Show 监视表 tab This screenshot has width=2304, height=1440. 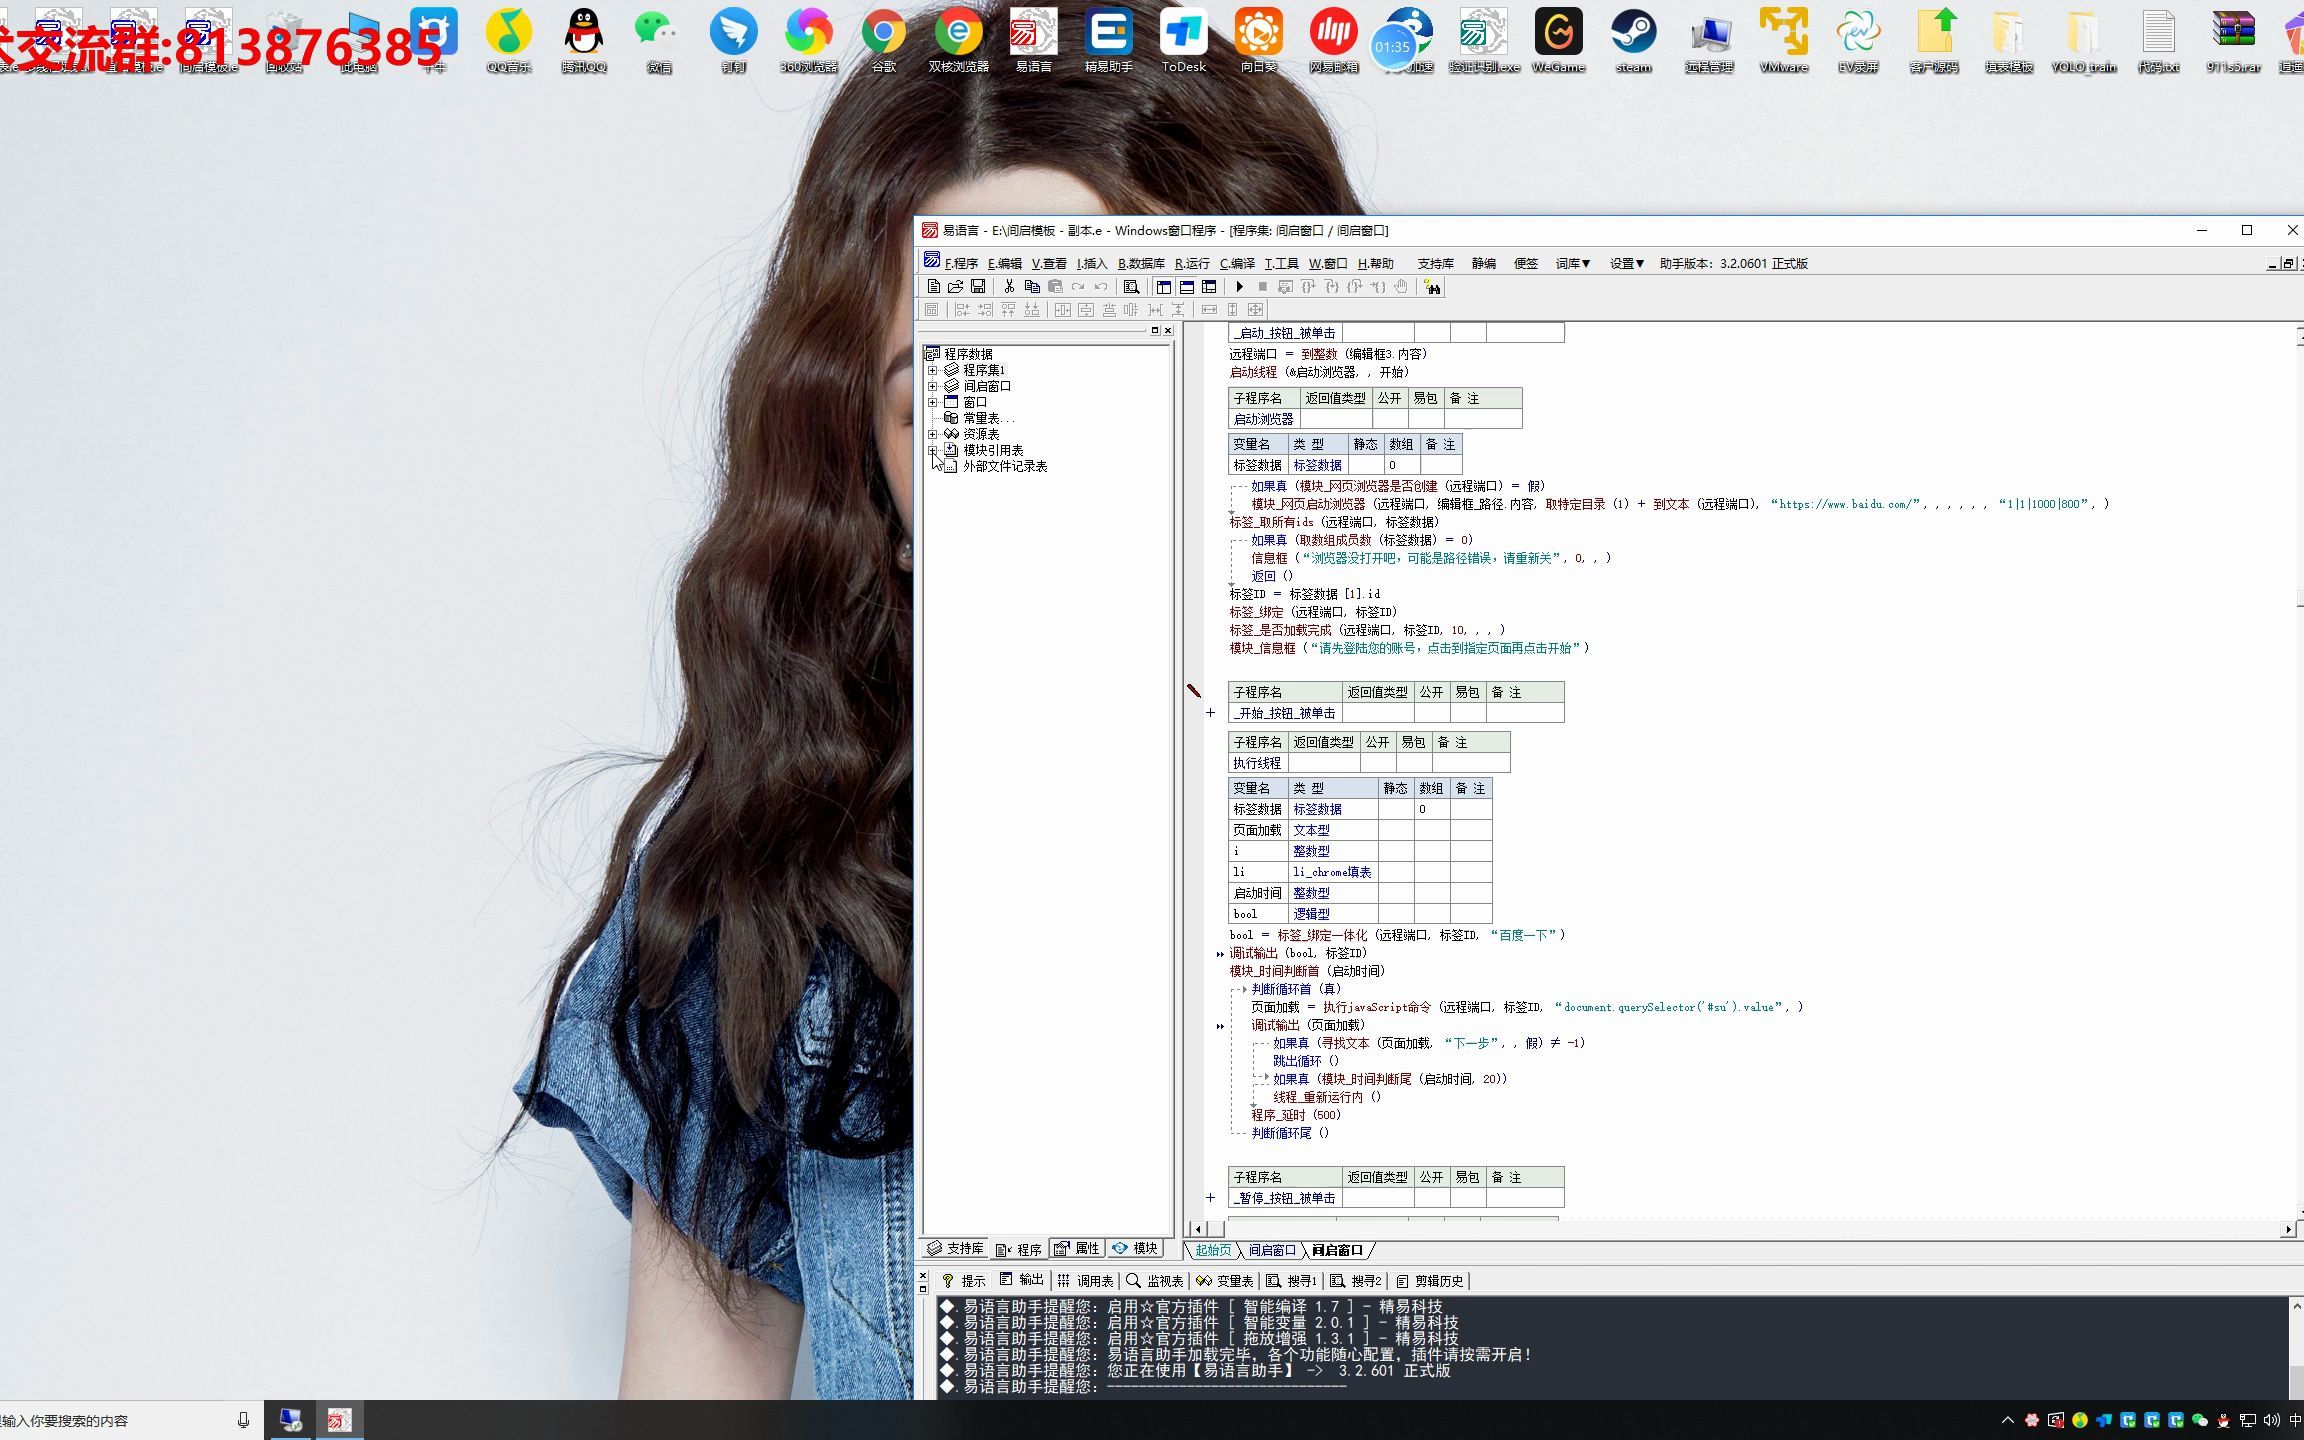tap(1155, 1281)
